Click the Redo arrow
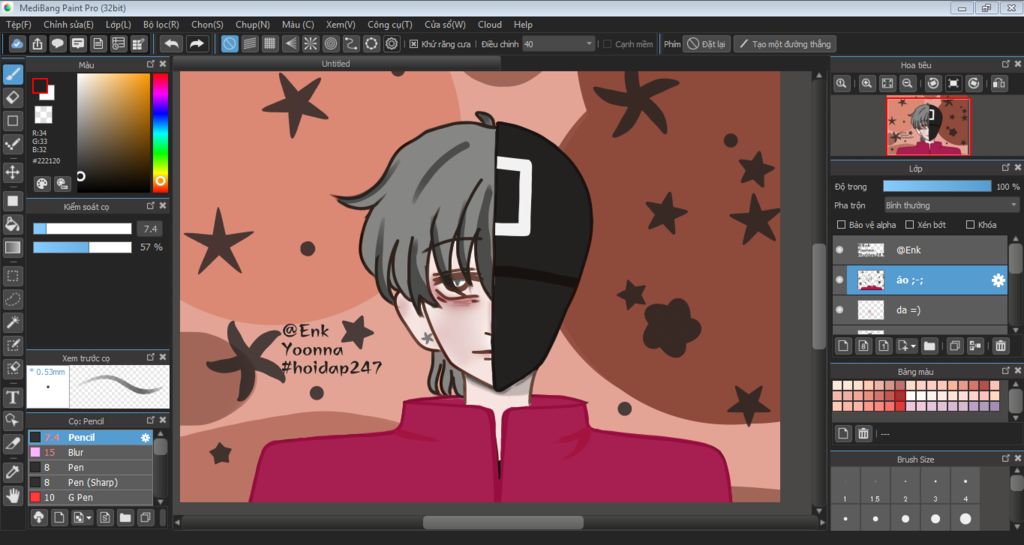 pyautogui.click(x=196, y=44)
